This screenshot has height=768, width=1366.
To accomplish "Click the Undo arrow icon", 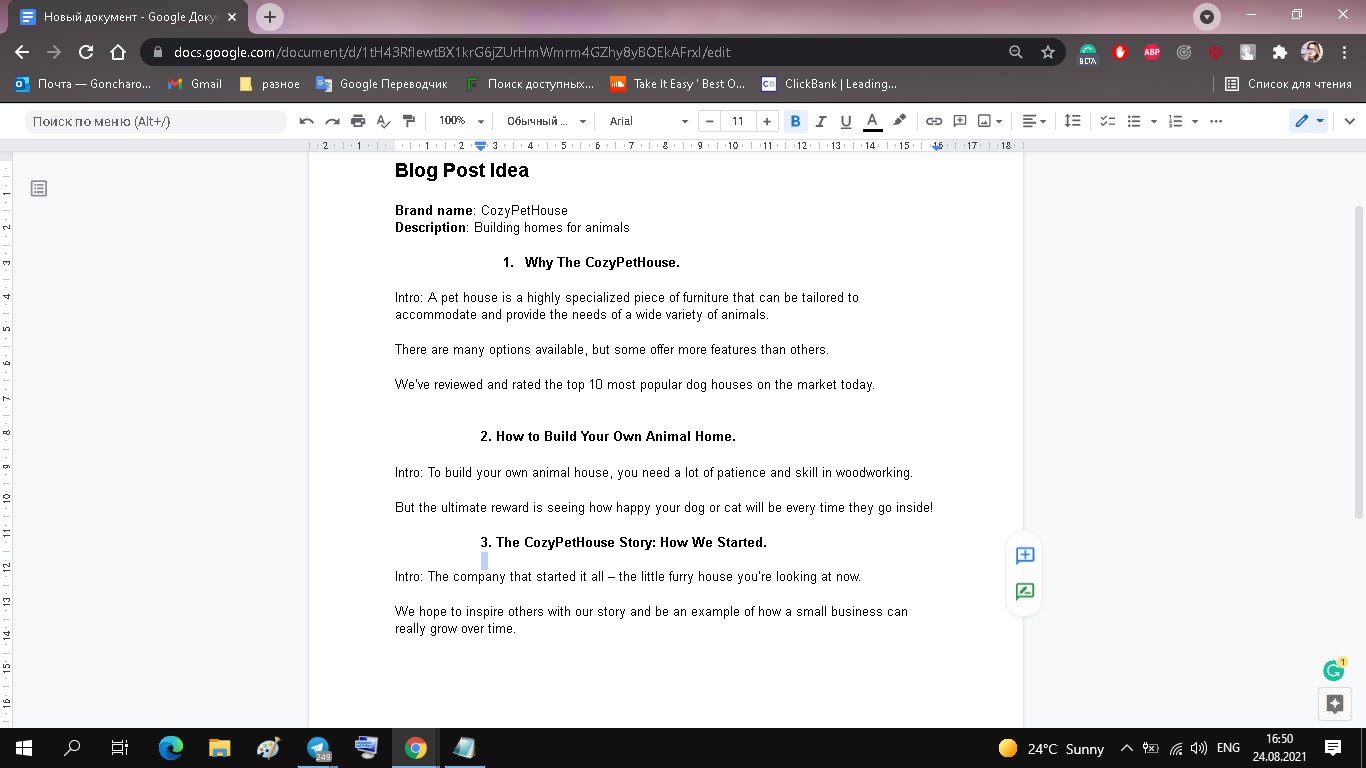I will tap(306, 121).
